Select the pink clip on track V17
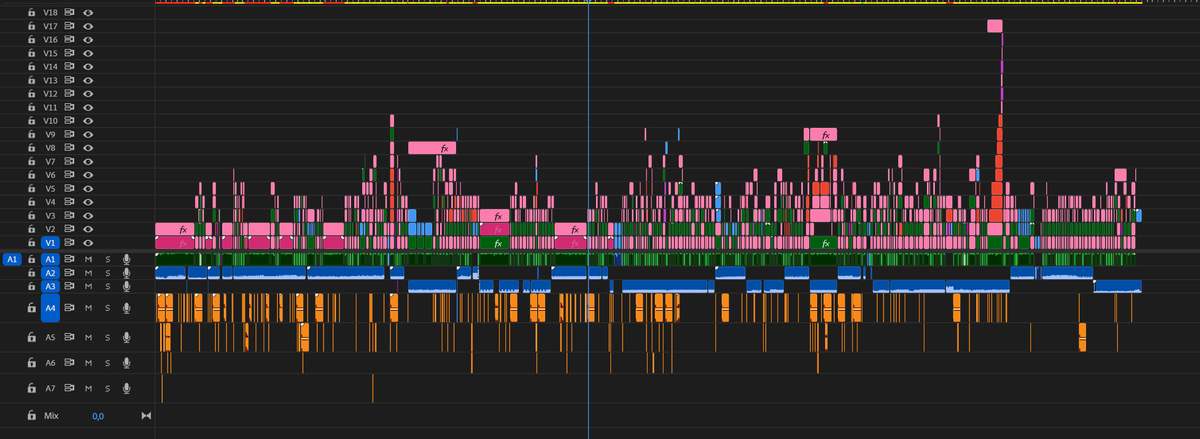Viewport: 1200px width, 439px height. pyautogui.click(x=994, y=25)
